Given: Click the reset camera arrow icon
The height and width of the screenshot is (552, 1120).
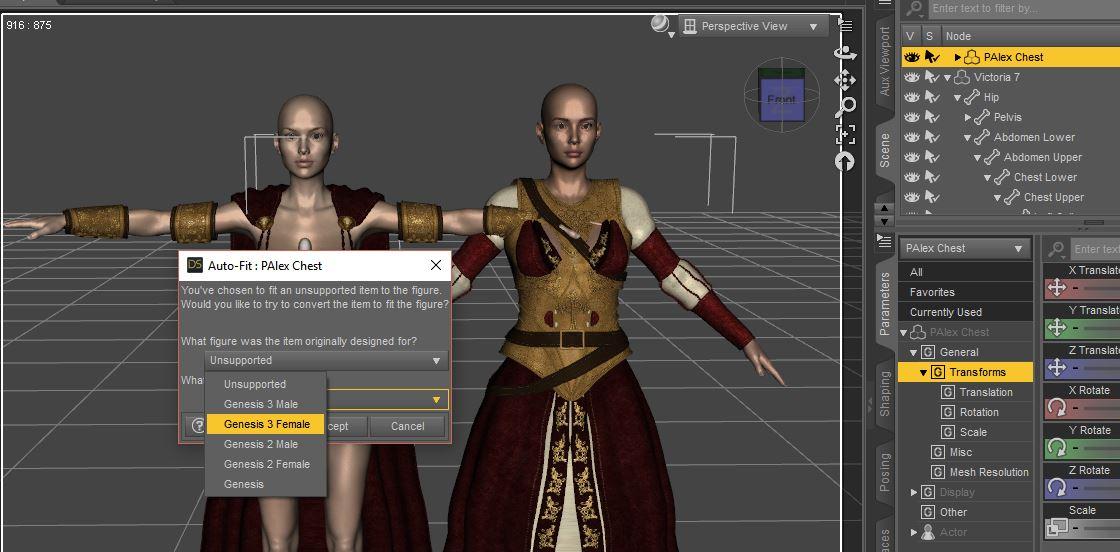Looking at the screenshot, I should click(845, 162).
